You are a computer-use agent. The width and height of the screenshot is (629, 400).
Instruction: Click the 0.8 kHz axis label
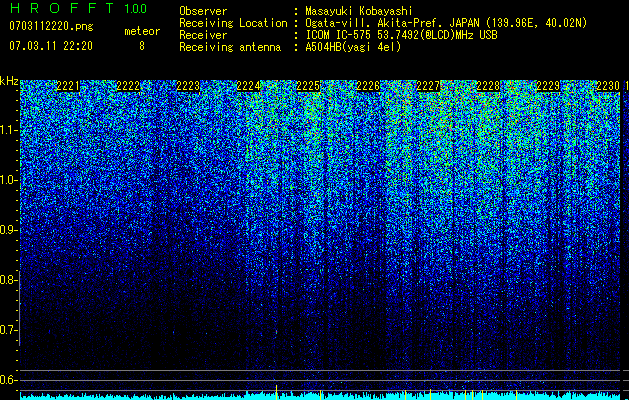tap(9, 280)
